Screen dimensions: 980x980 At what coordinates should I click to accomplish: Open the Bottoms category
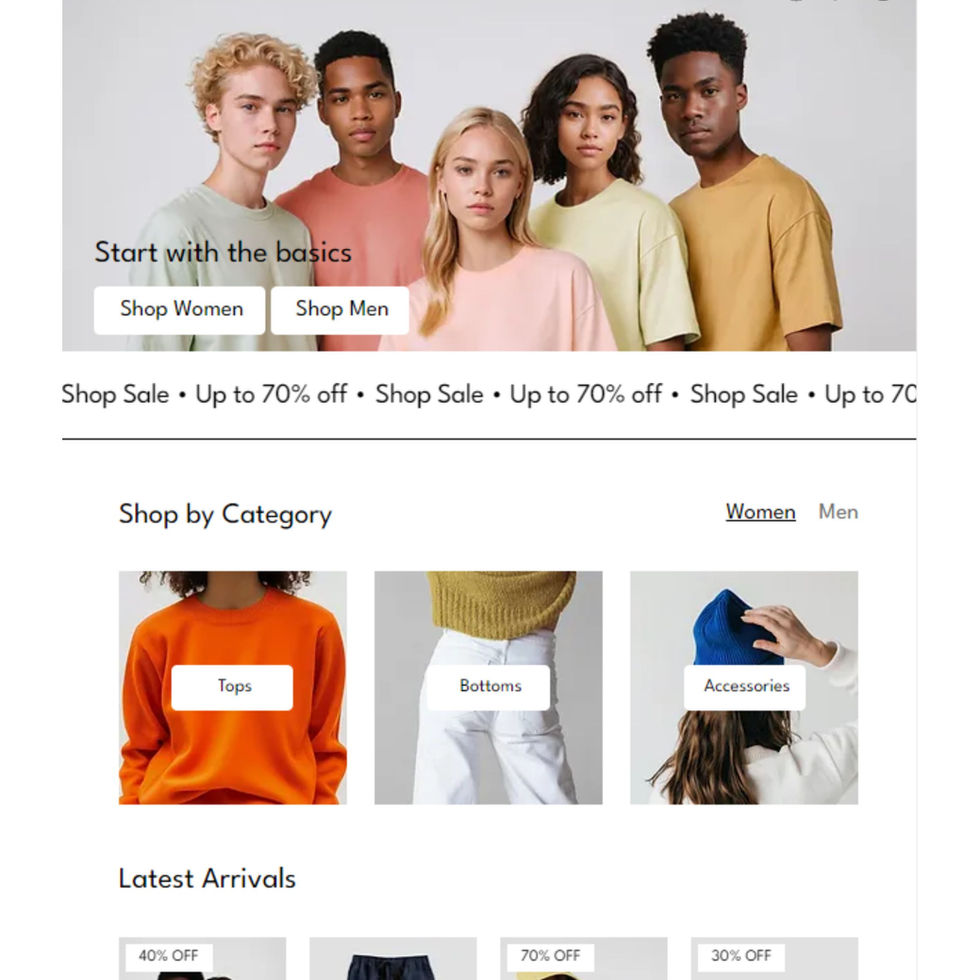pos(489,688)
